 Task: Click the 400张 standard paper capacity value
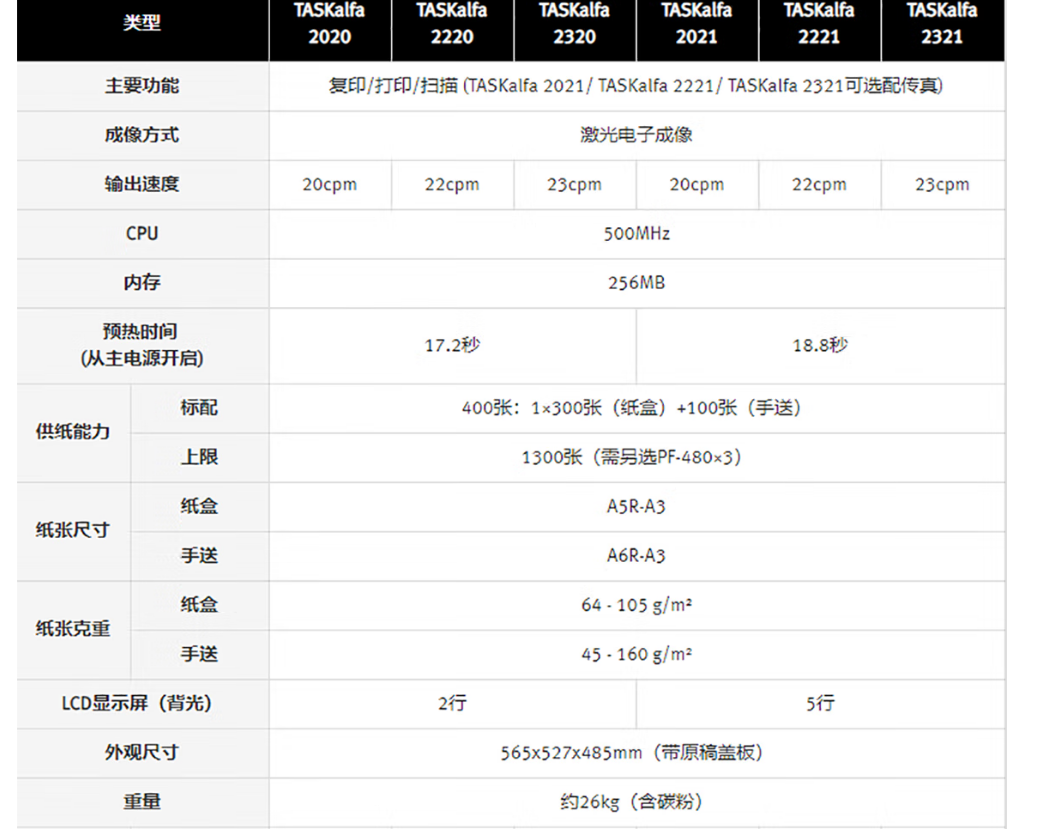click(x=631, y=408)
